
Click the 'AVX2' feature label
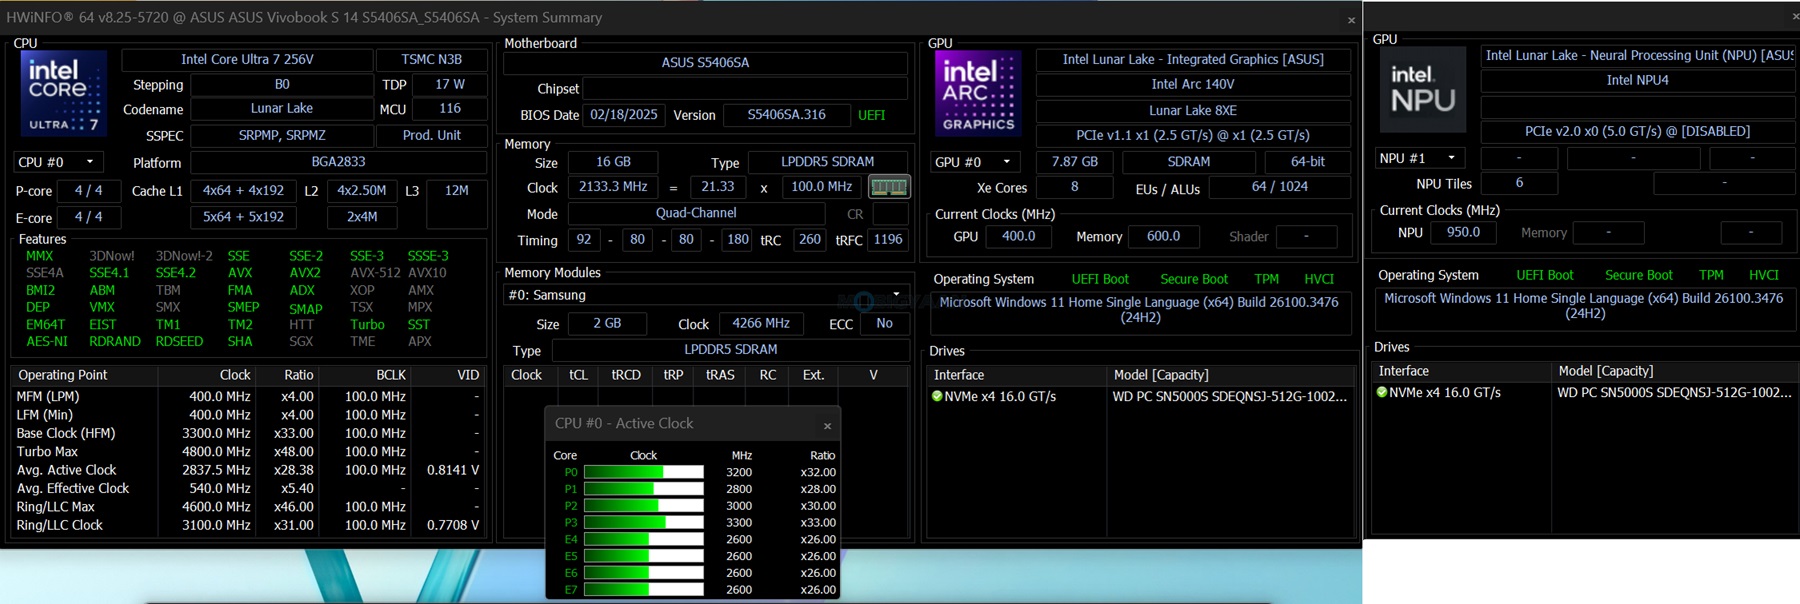305,273
